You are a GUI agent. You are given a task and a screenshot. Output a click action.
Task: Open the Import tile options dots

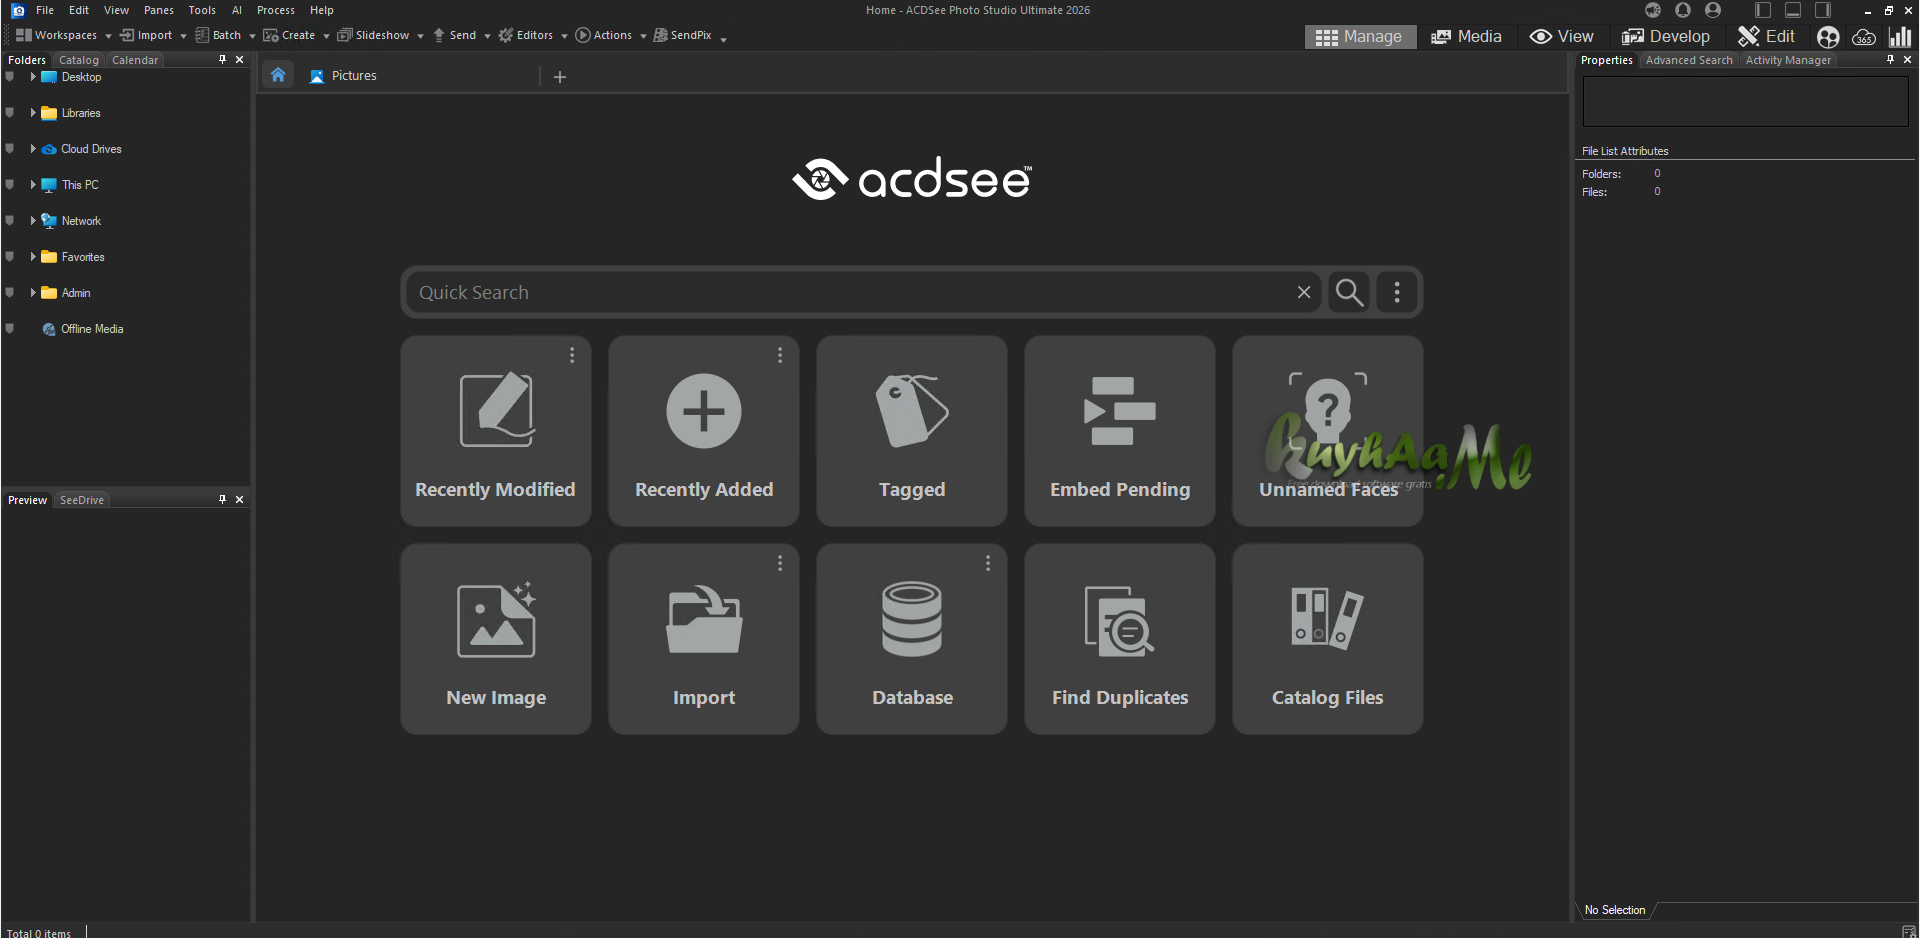pos(780,563)
